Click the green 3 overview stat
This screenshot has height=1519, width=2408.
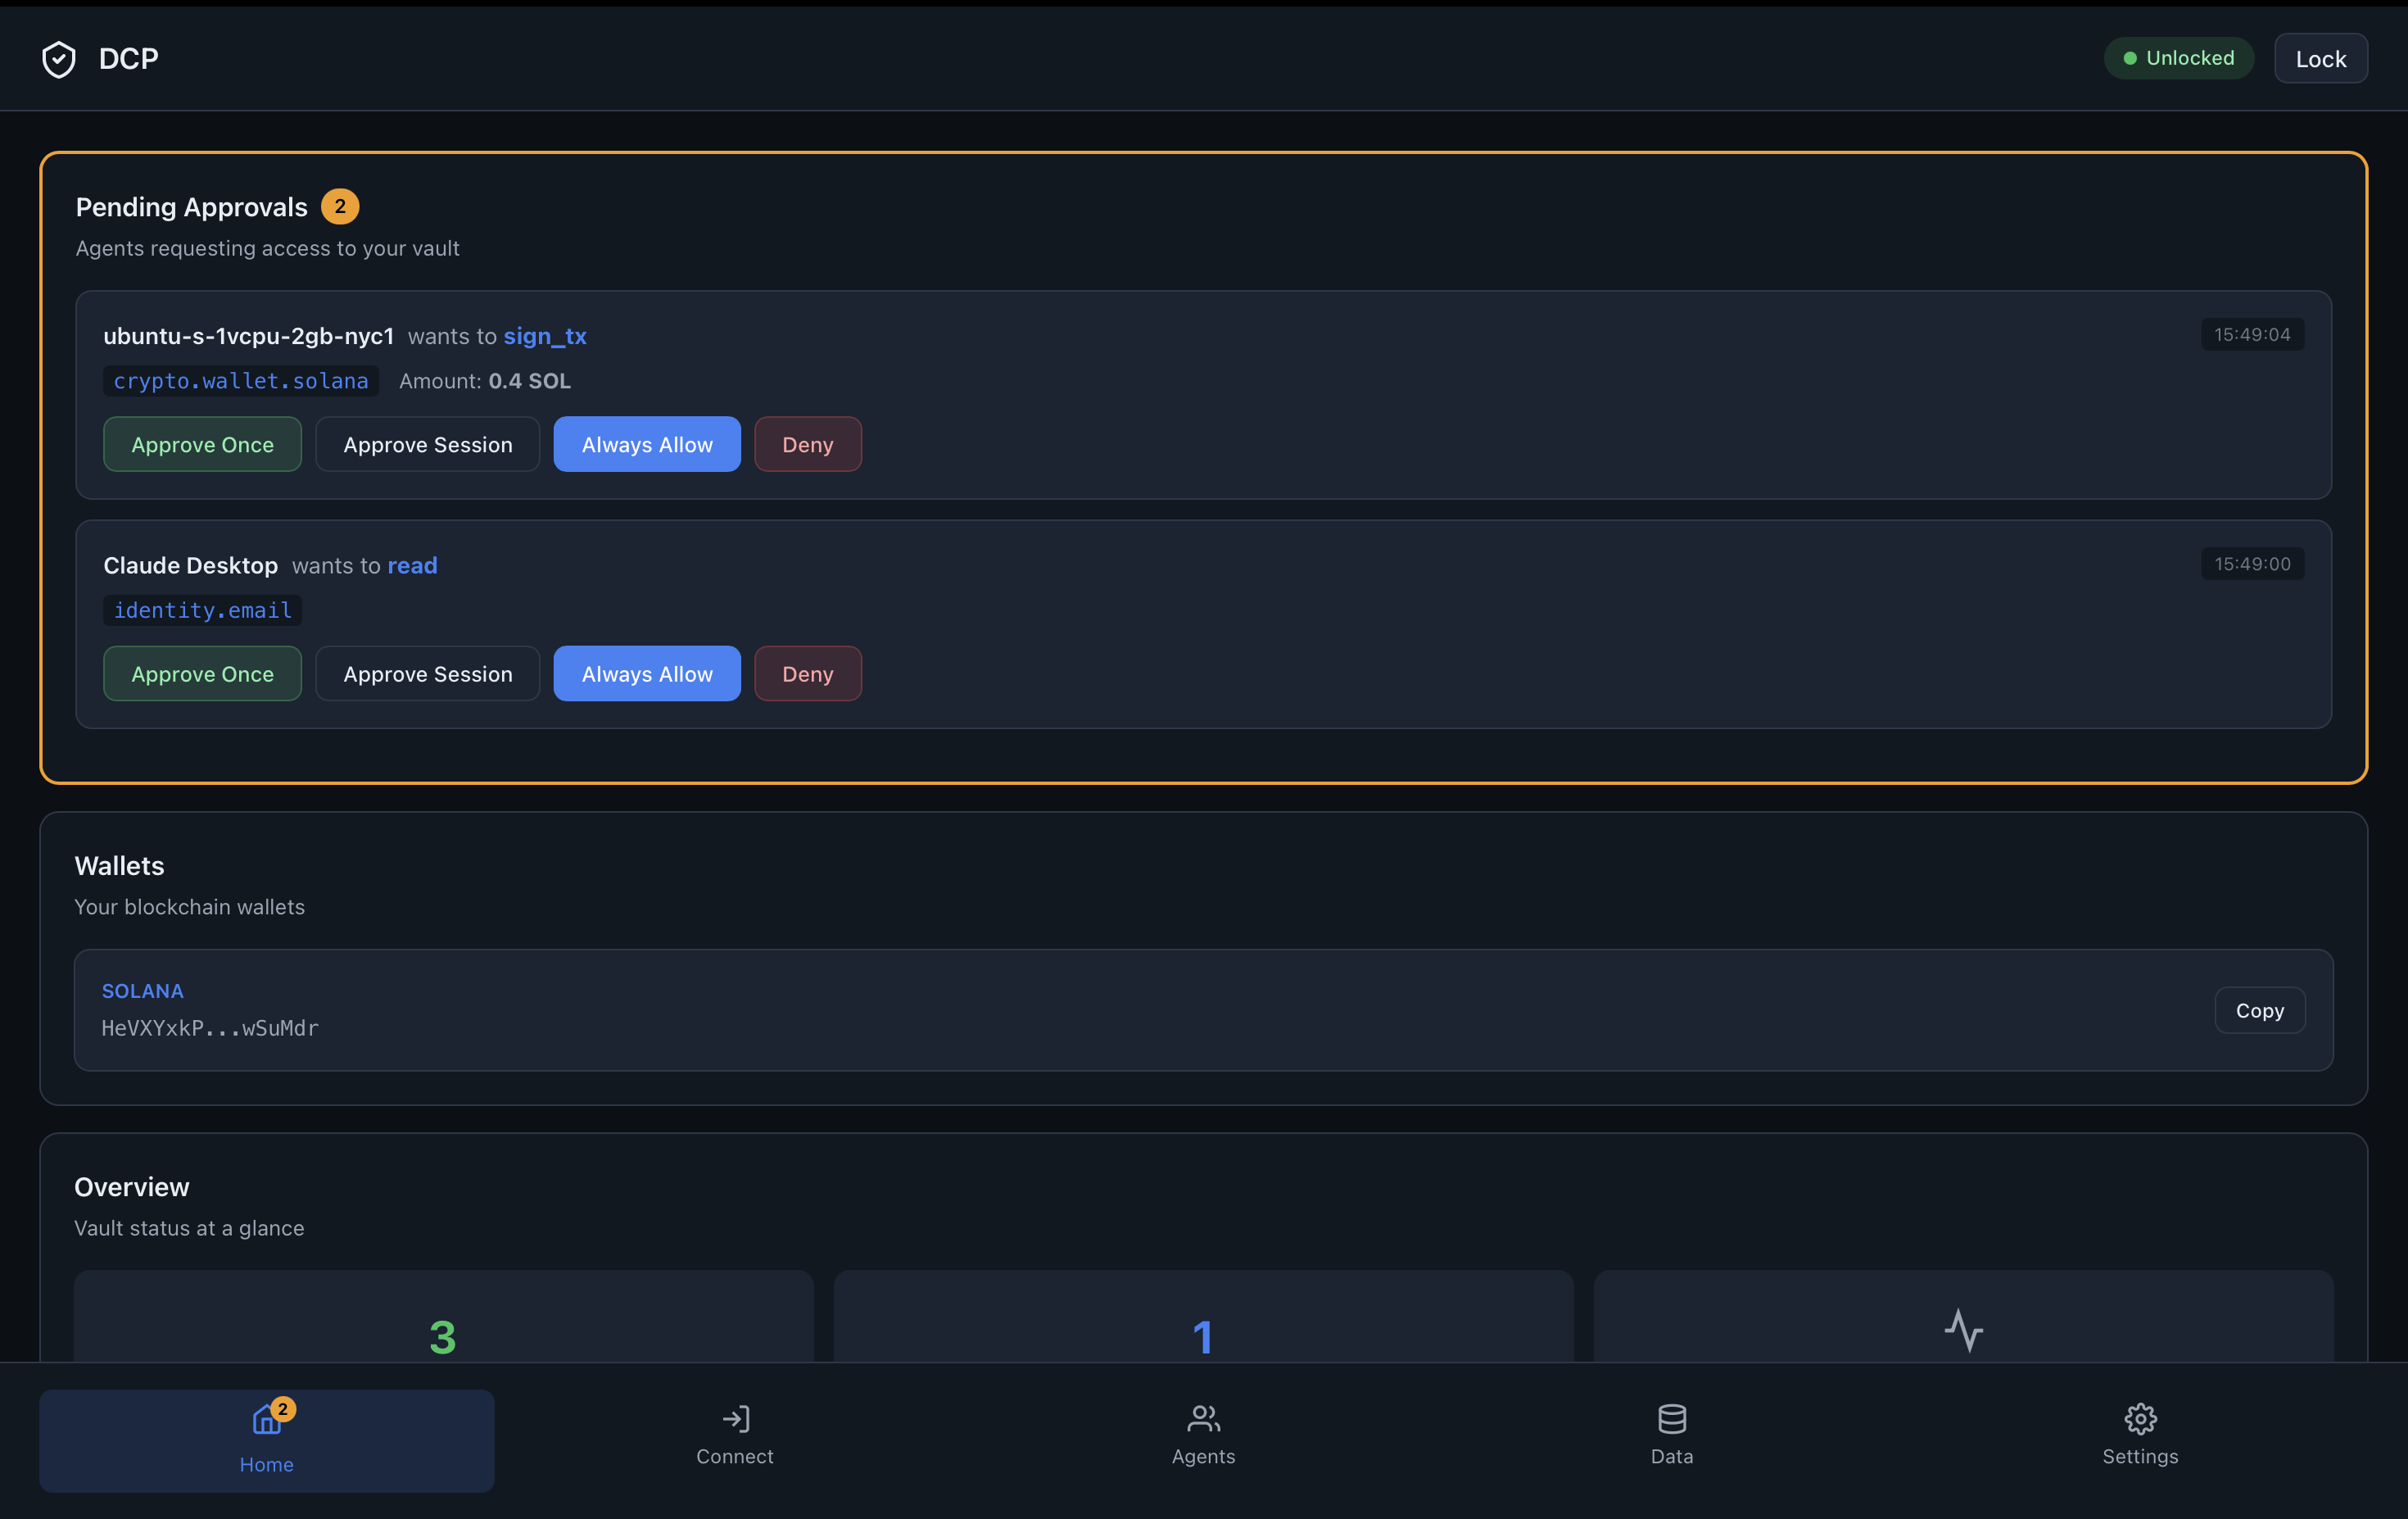443,1338
